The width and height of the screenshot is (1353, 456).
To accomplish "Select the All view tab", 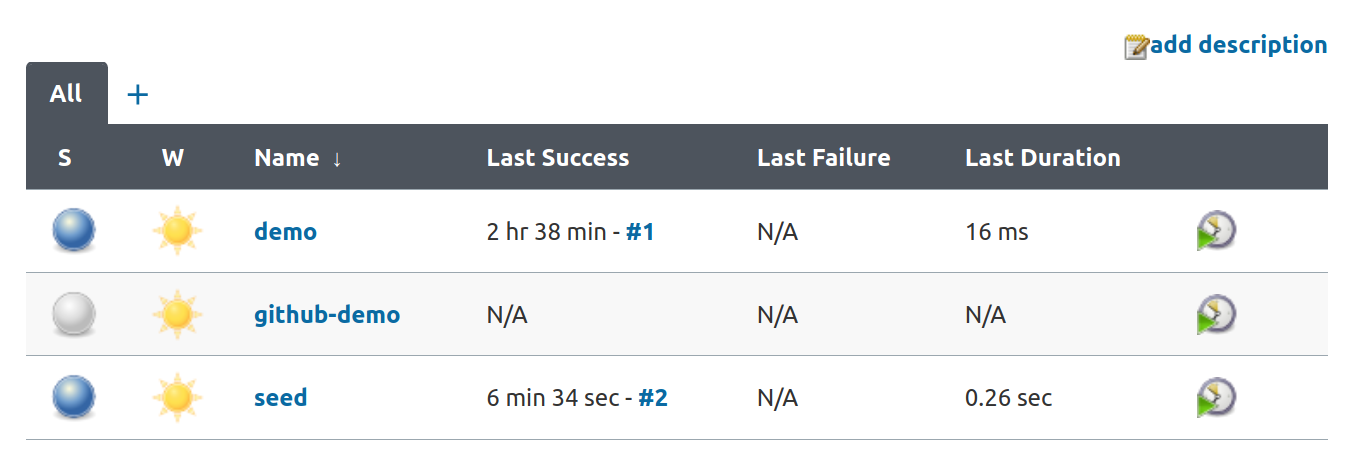I will 66,94.
